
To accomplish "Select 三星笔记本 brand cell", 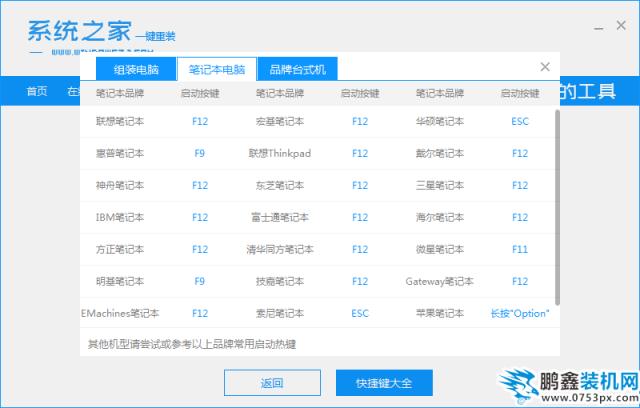I will 440,185.
